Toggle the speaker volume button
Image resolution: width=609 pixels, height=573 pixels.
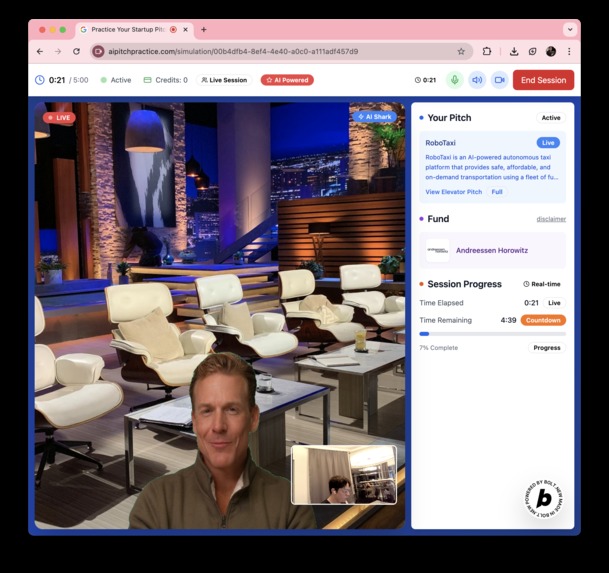coord(477,80)
